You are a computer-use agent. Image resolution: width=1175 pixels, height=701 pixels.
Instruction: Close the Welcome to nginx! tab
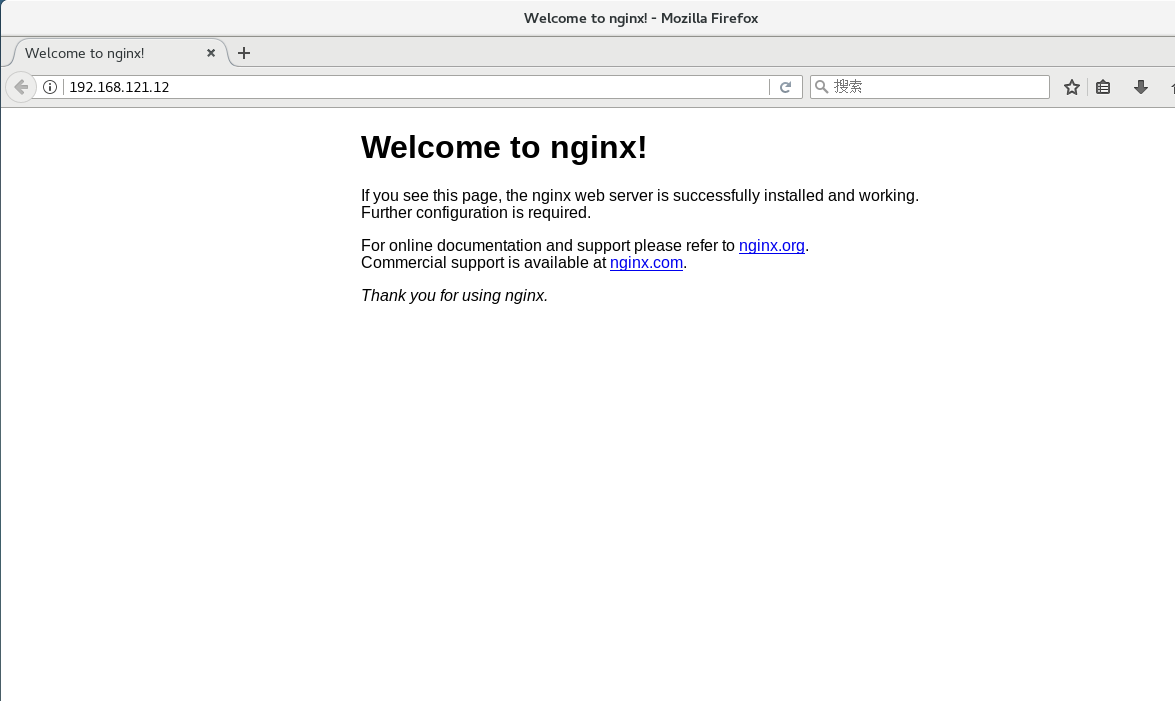tap(211, 53)
